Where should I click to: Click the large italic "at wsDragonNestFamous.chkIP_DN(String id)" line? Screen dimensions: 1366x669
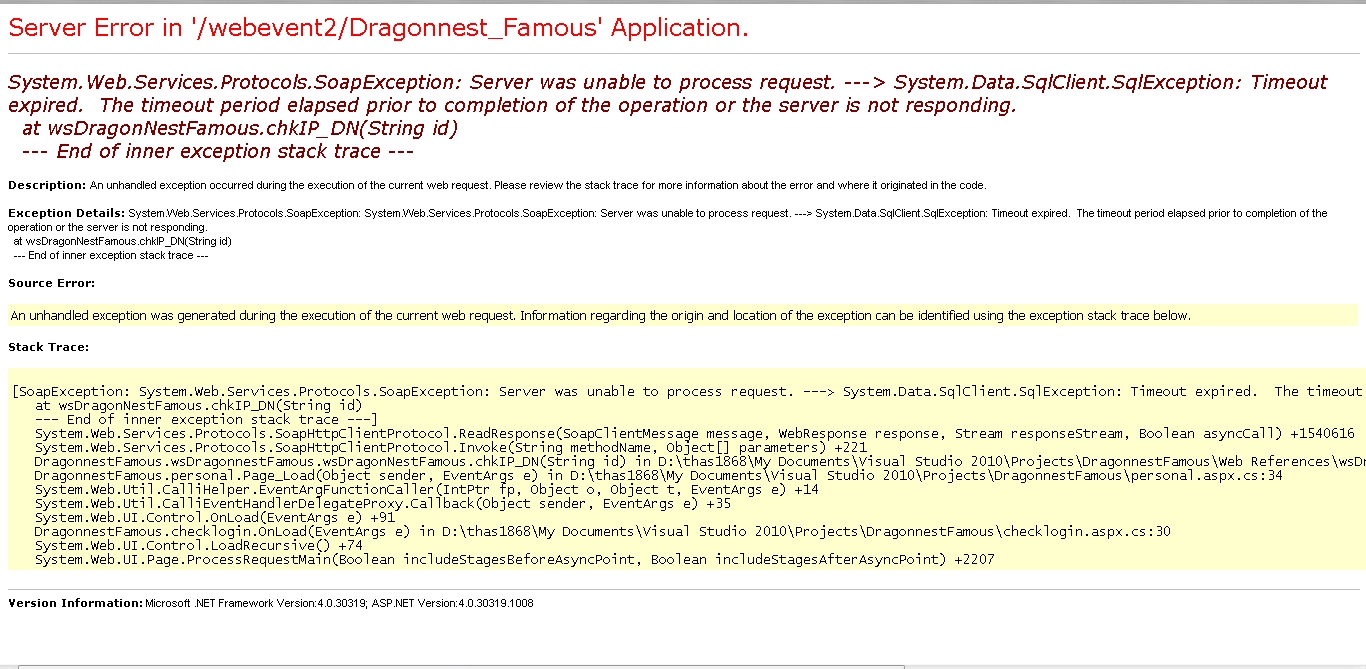coord(240,128)
